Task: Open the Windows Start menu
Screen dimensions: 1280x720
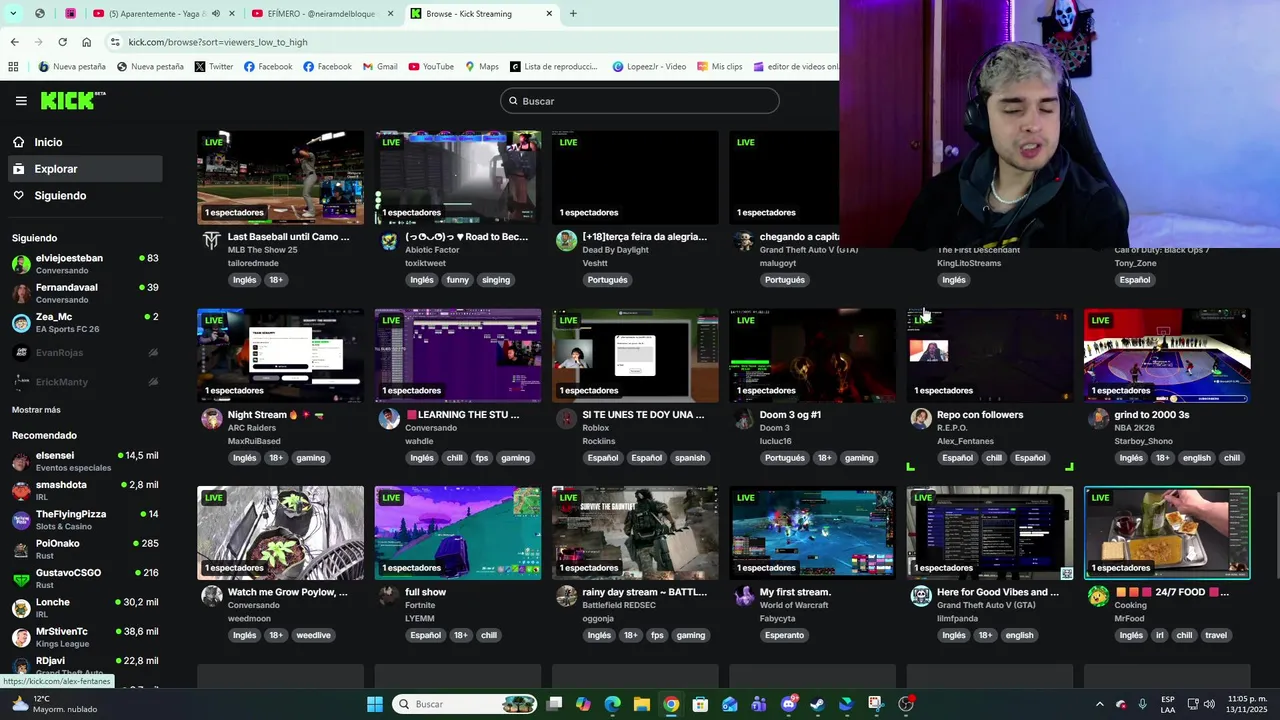Action: tap(375, 704)
